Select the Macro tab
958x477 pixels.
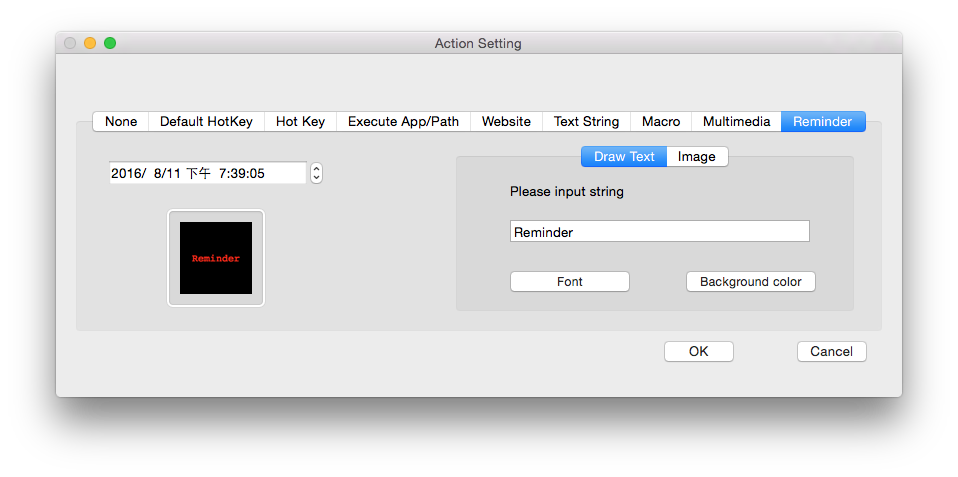pyautogui.click(x=661, y=121)
